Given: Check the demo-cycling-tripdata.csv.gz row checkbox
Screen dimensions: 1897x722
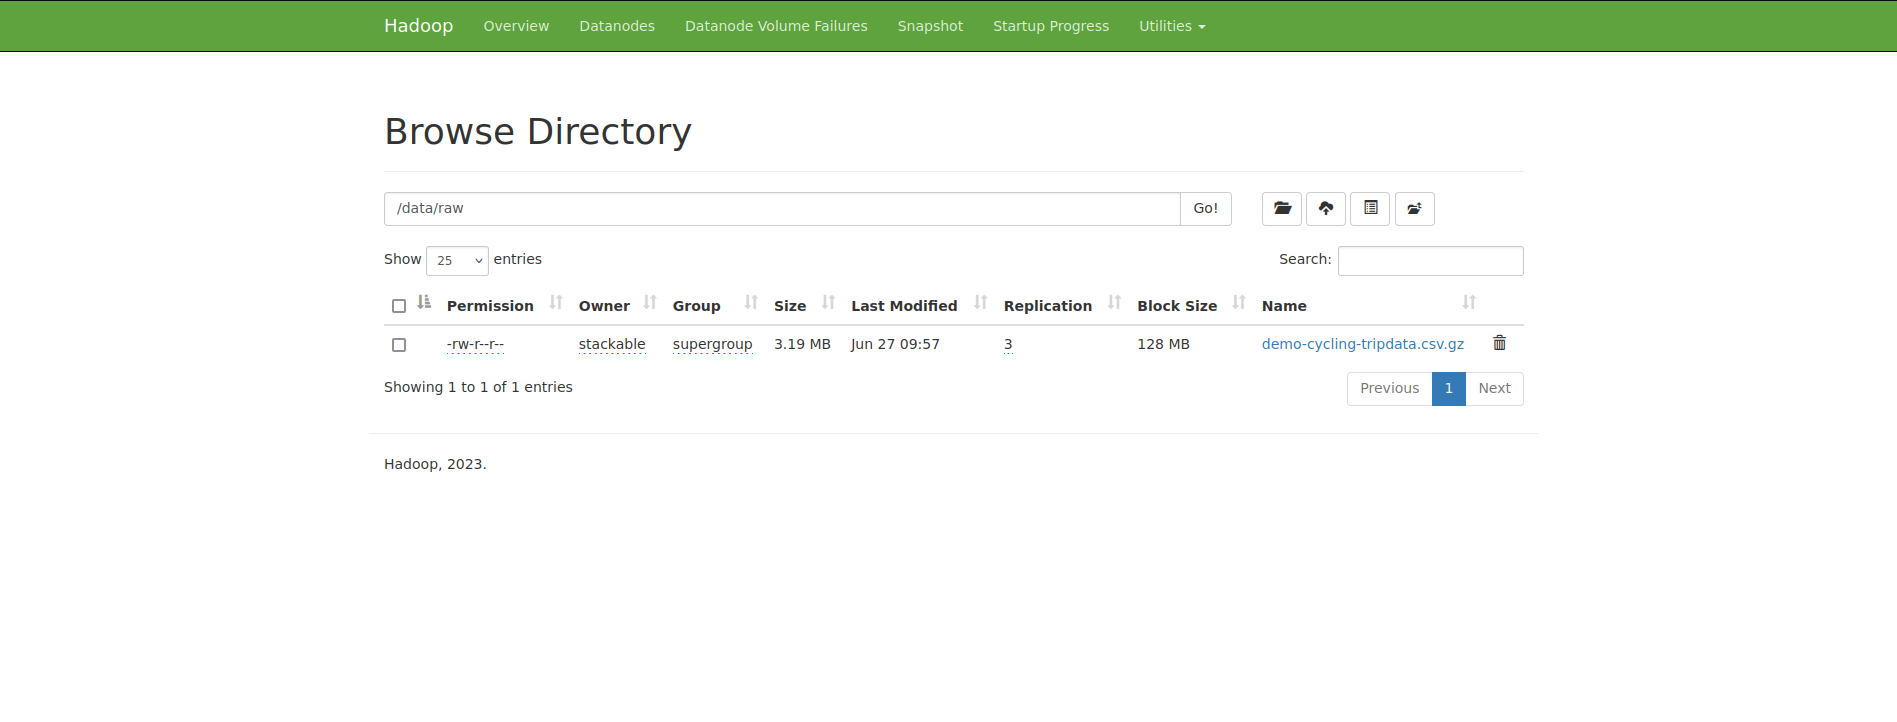Looking at the screenshot, I should (x=399, y=345).
